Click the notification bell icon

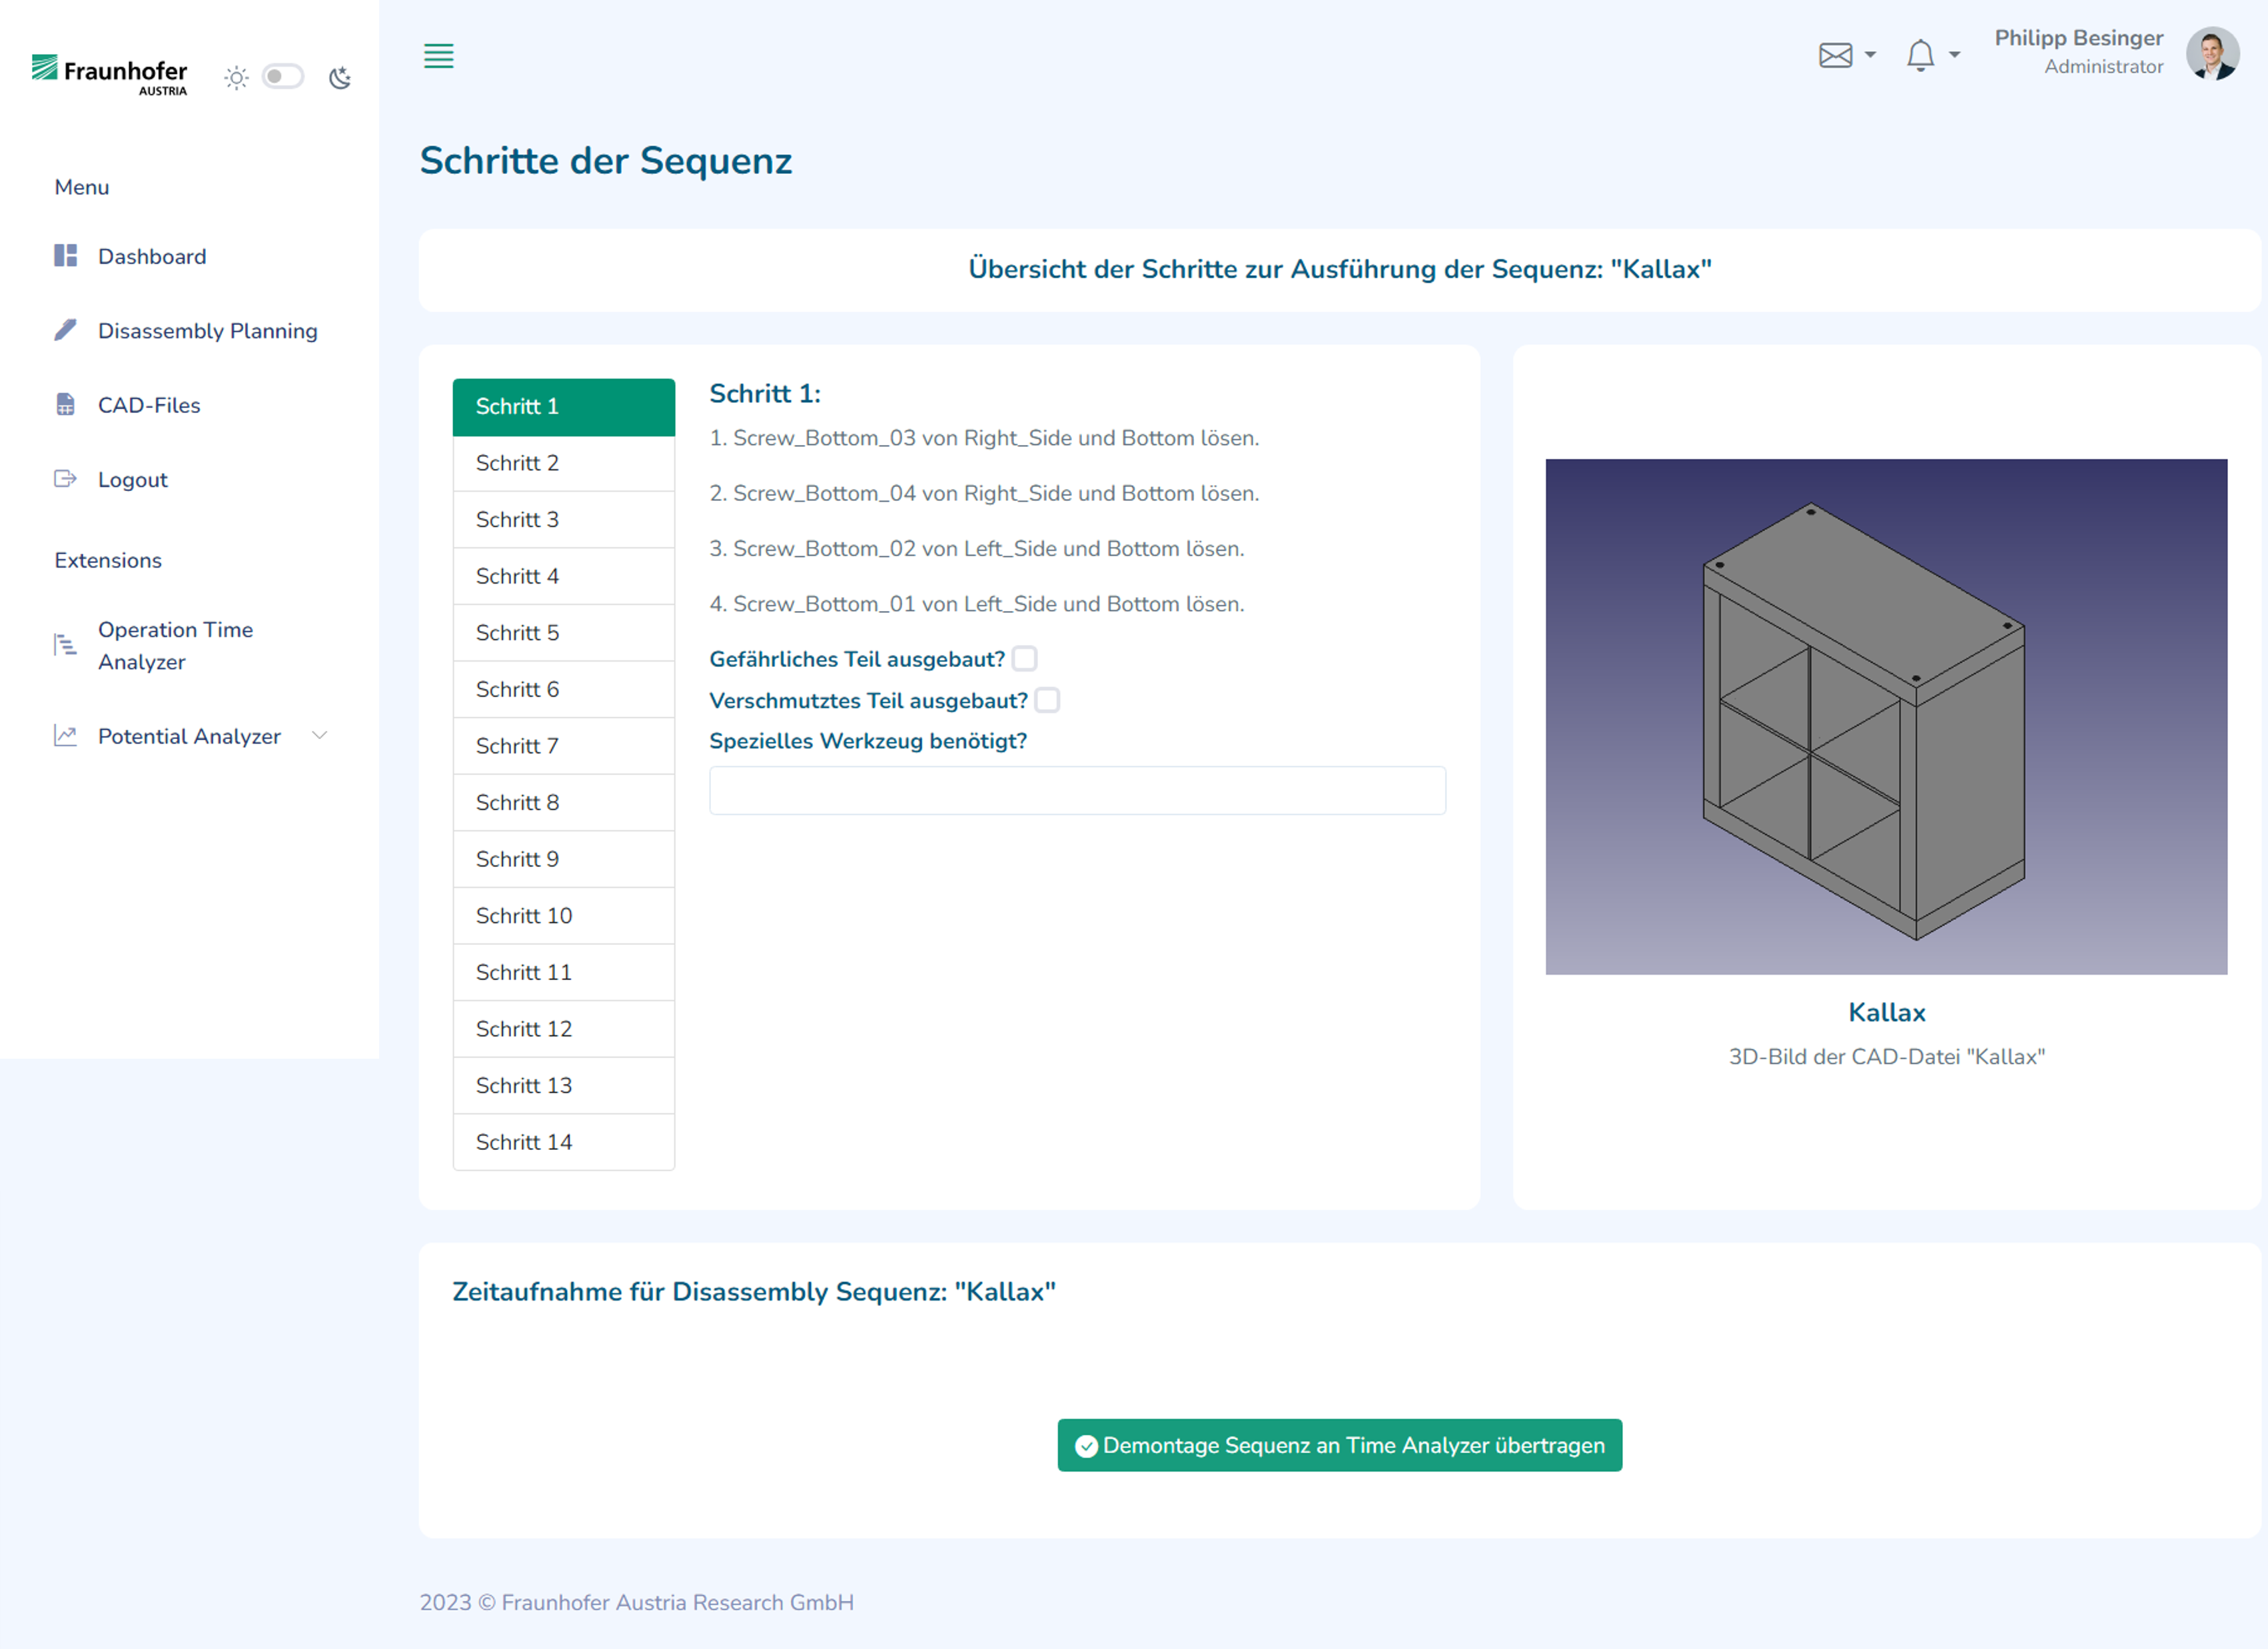tap(1920, 55)
